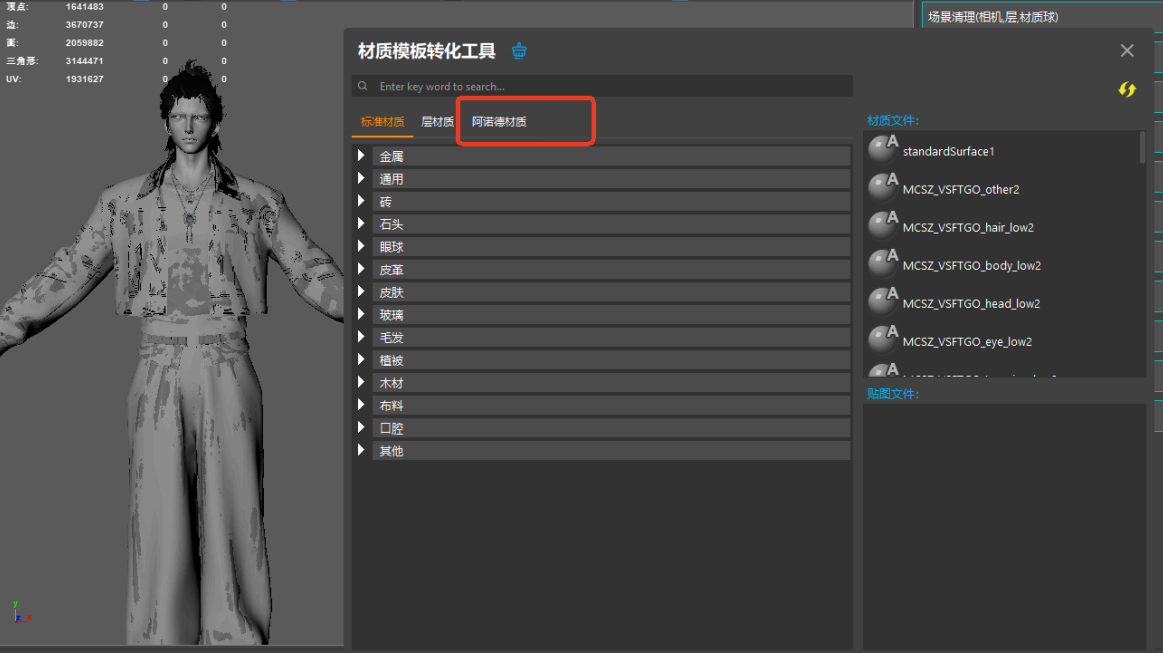Image resolution: width=1163 pixels, height=653 pixels.
Task: Click the 毛发 row label
Action: [392, 338]
